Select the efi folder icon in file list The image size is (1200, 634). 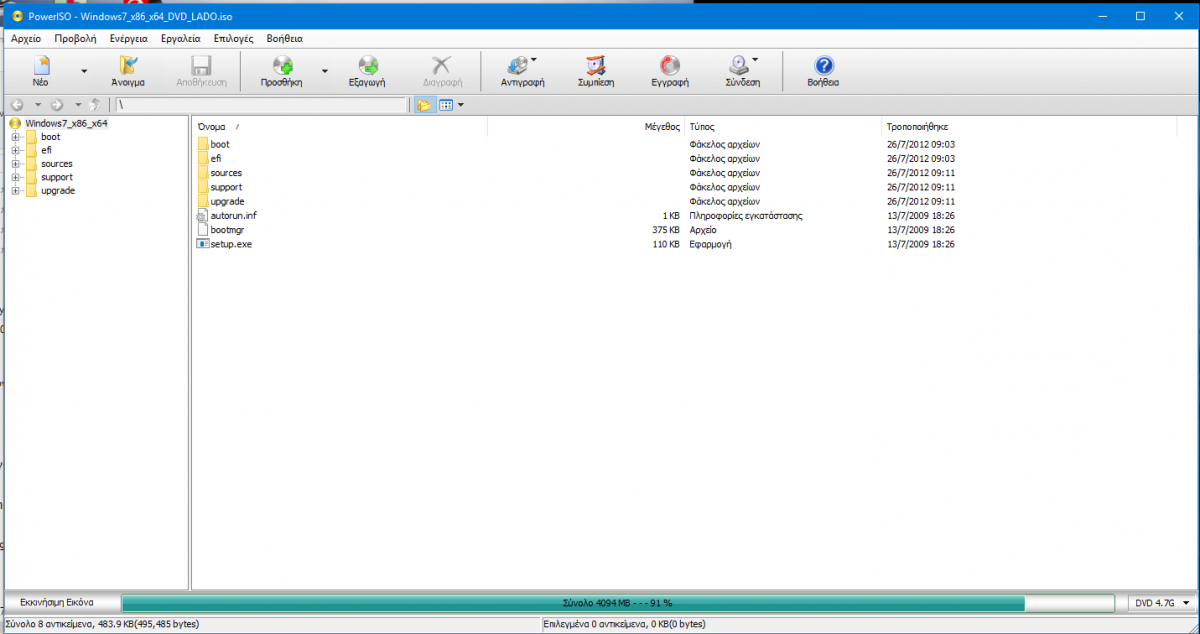click(x=203, y=159)
